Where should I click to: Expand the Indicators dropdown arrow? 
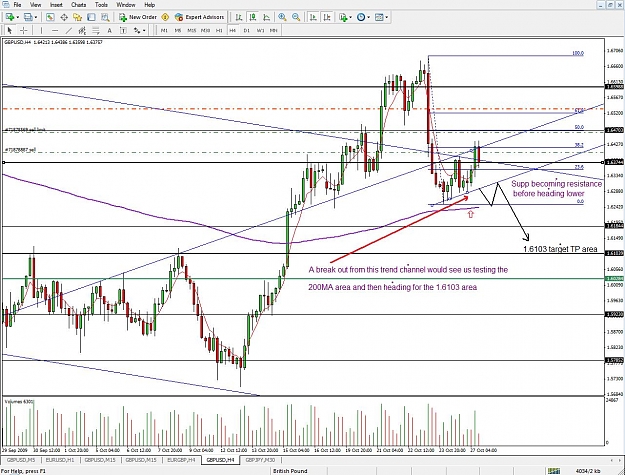point(350,17)
